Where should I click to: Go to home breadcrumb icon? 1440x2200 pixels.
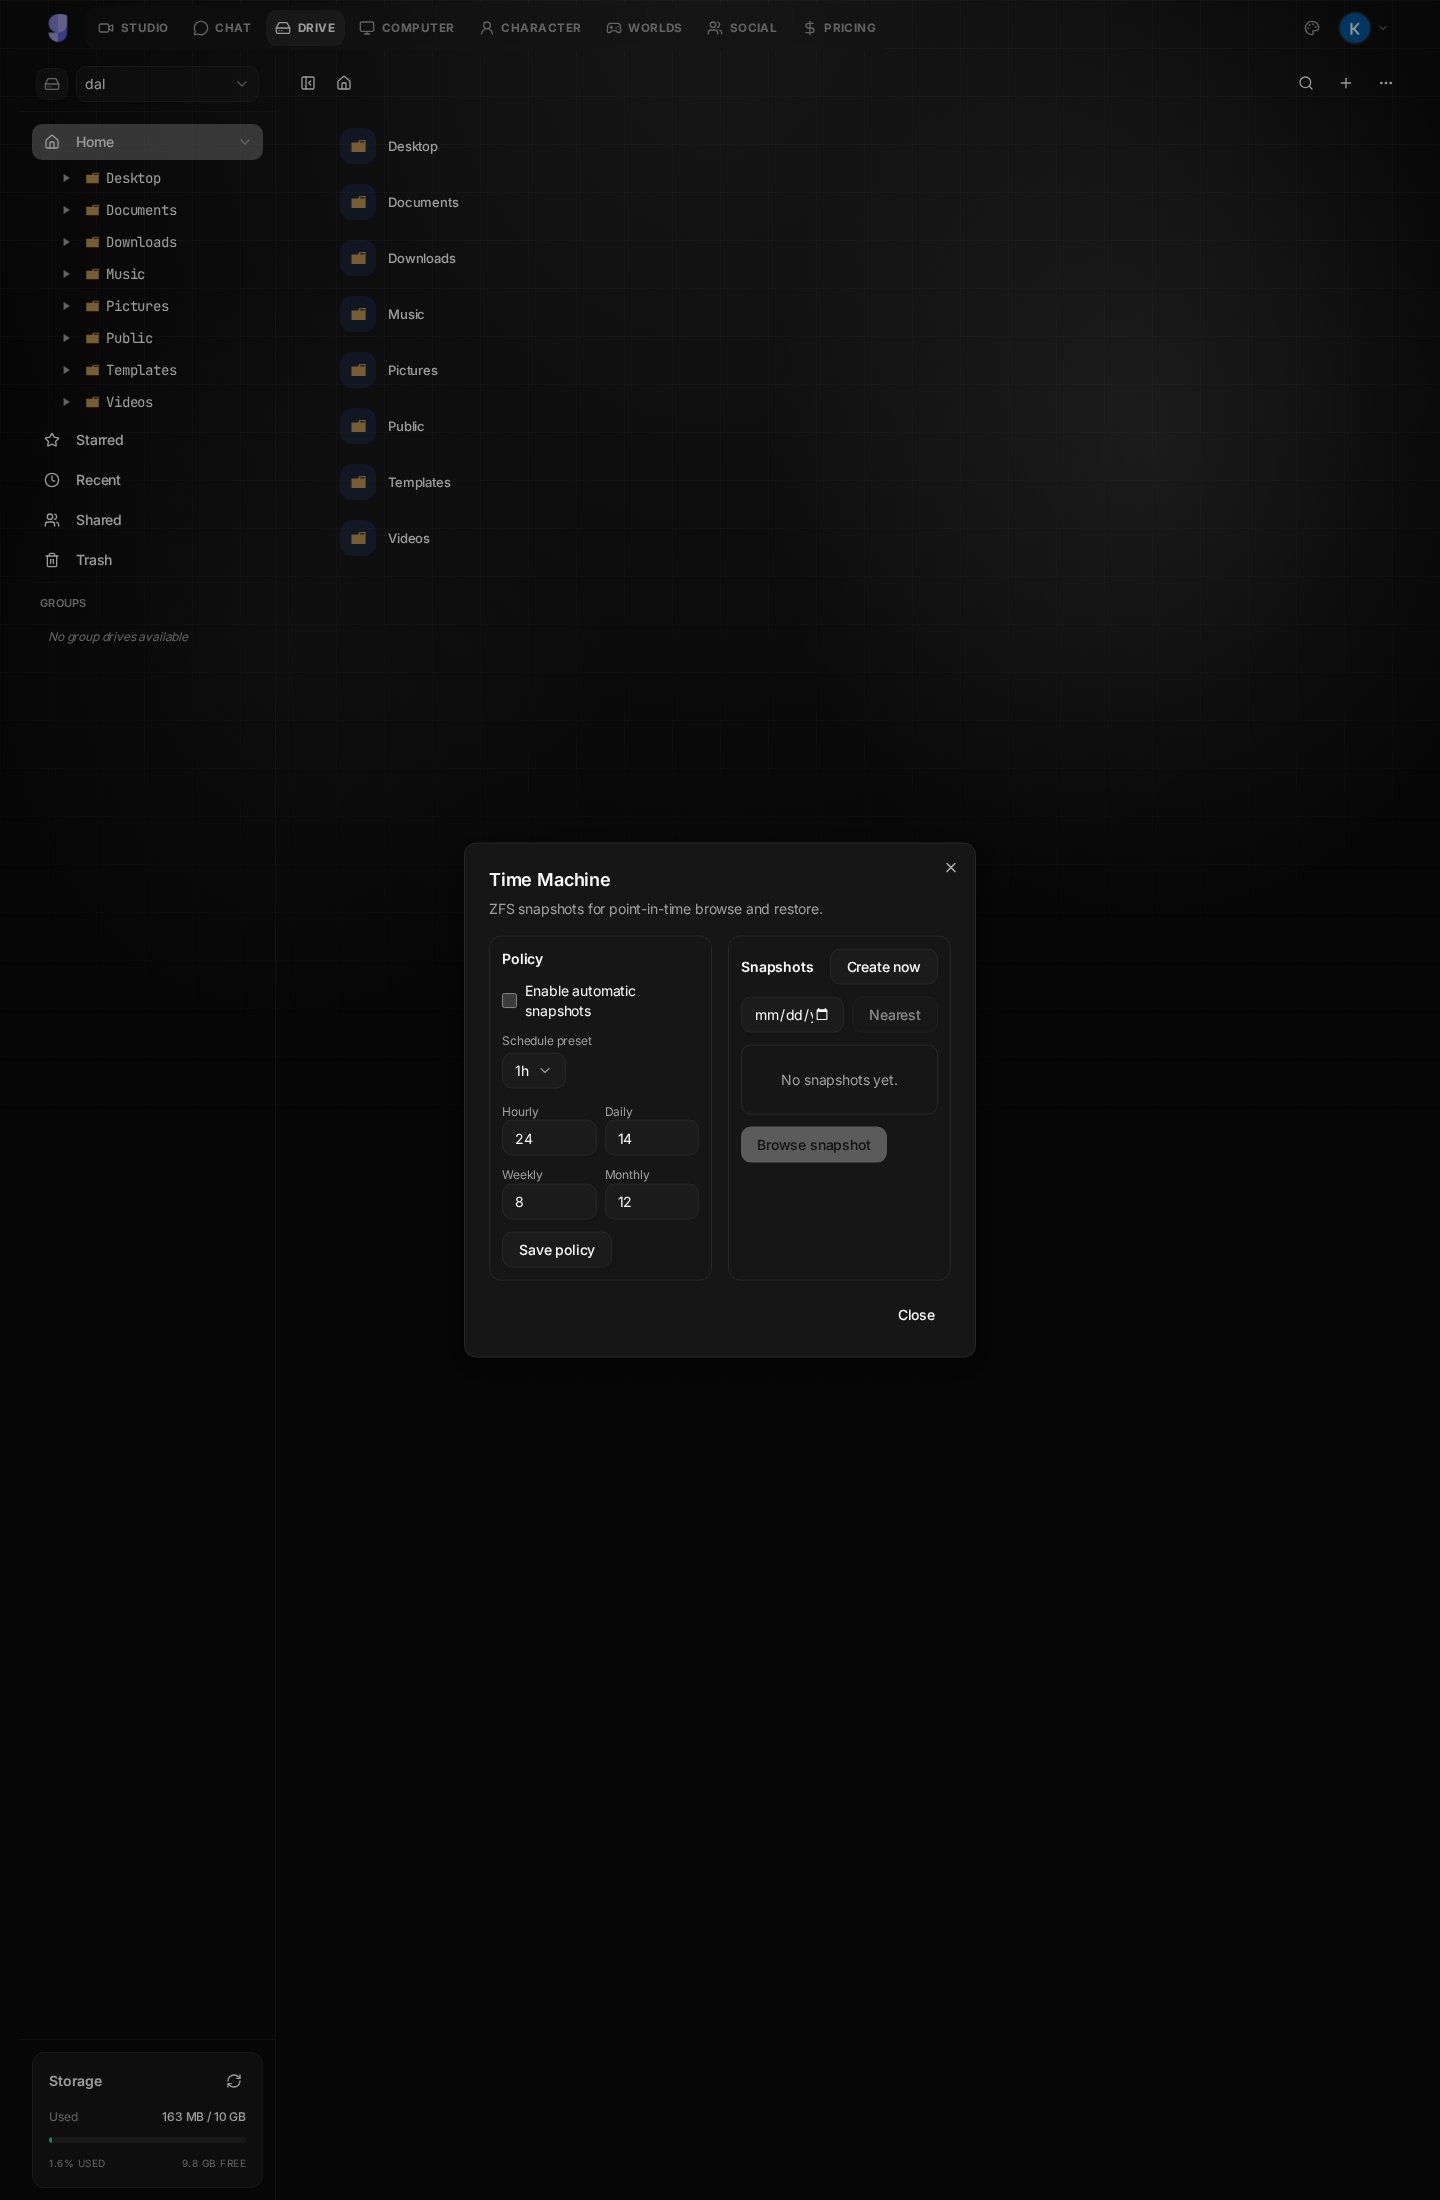pos(344,83)
